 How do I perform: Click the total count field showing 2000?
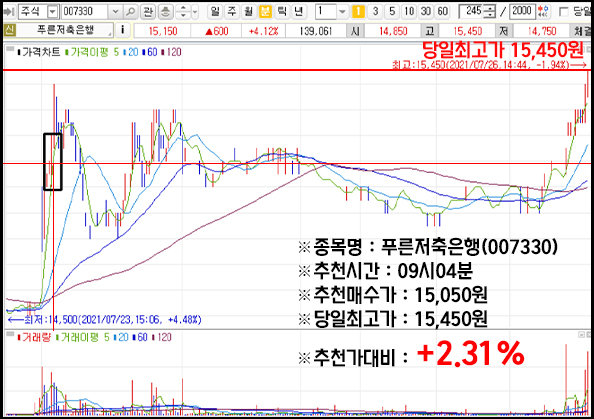[x=522, y=12]
